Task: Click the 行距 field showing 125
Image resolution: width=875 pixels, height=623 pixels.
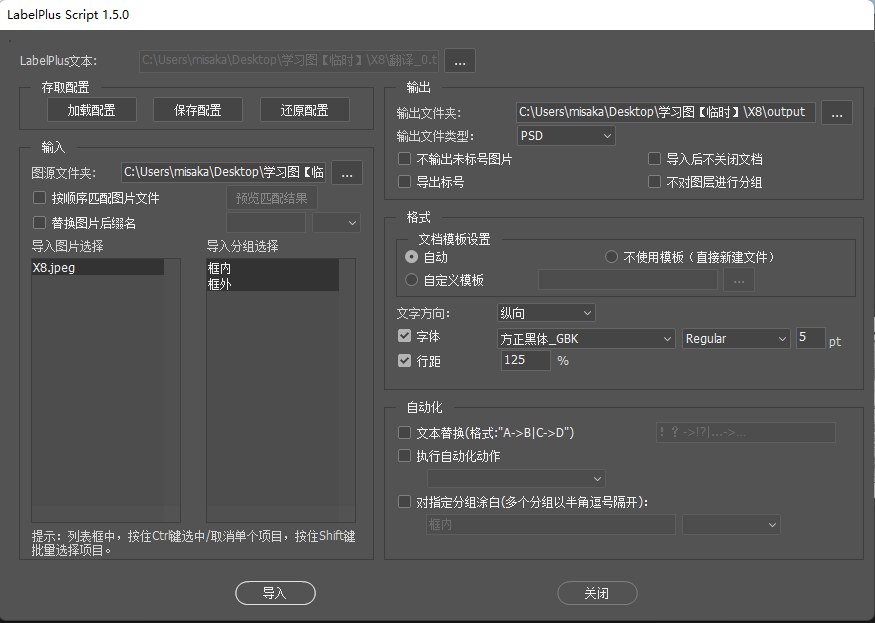Action: pos(525,360)
